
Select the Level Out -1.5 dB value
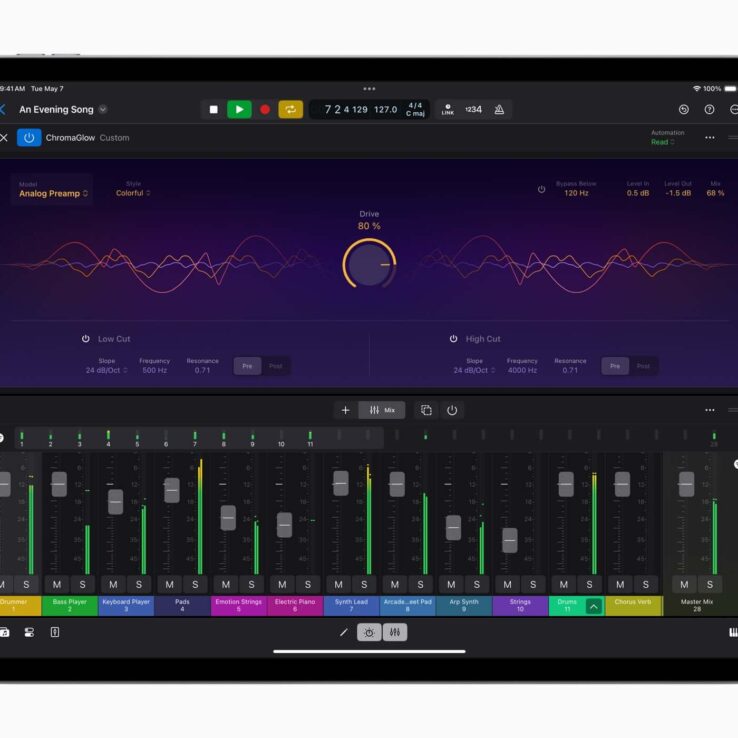[678, 193]
